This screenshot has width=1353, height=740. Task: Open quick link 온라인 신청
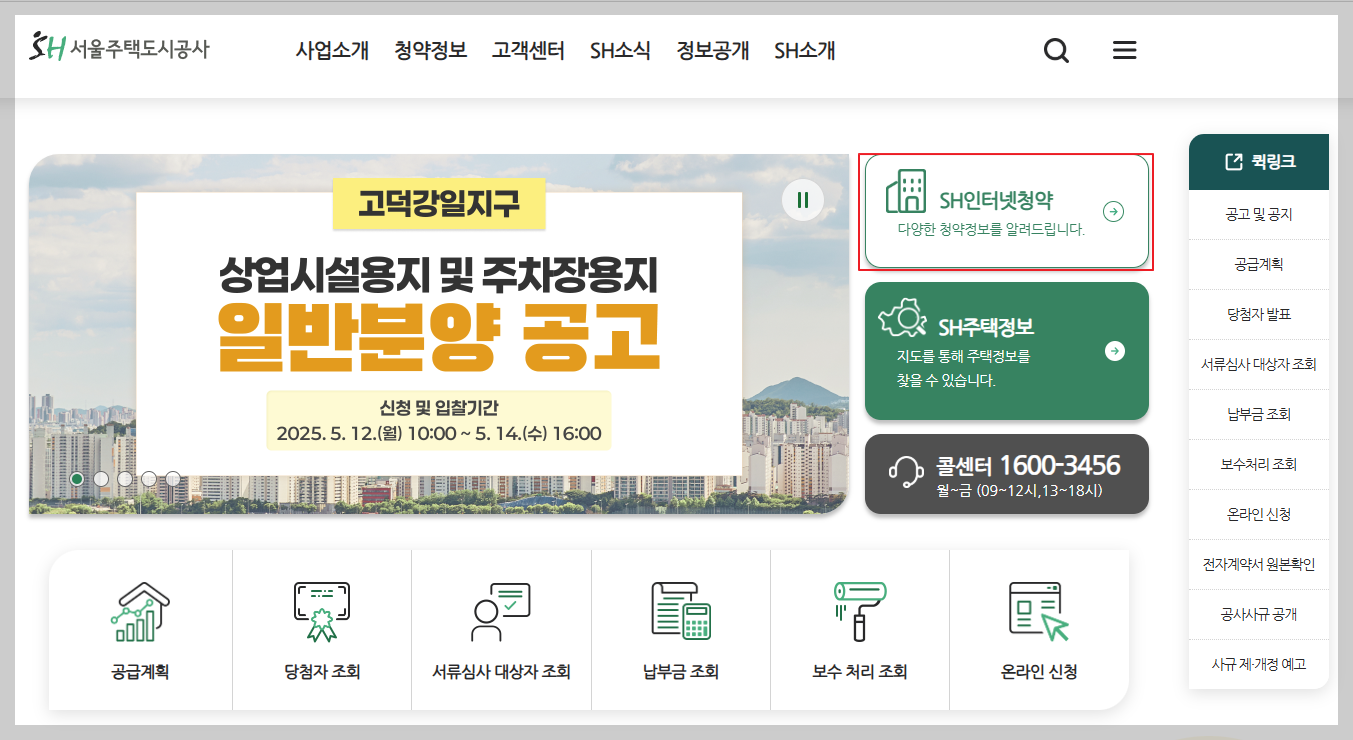pos(1259,514)
